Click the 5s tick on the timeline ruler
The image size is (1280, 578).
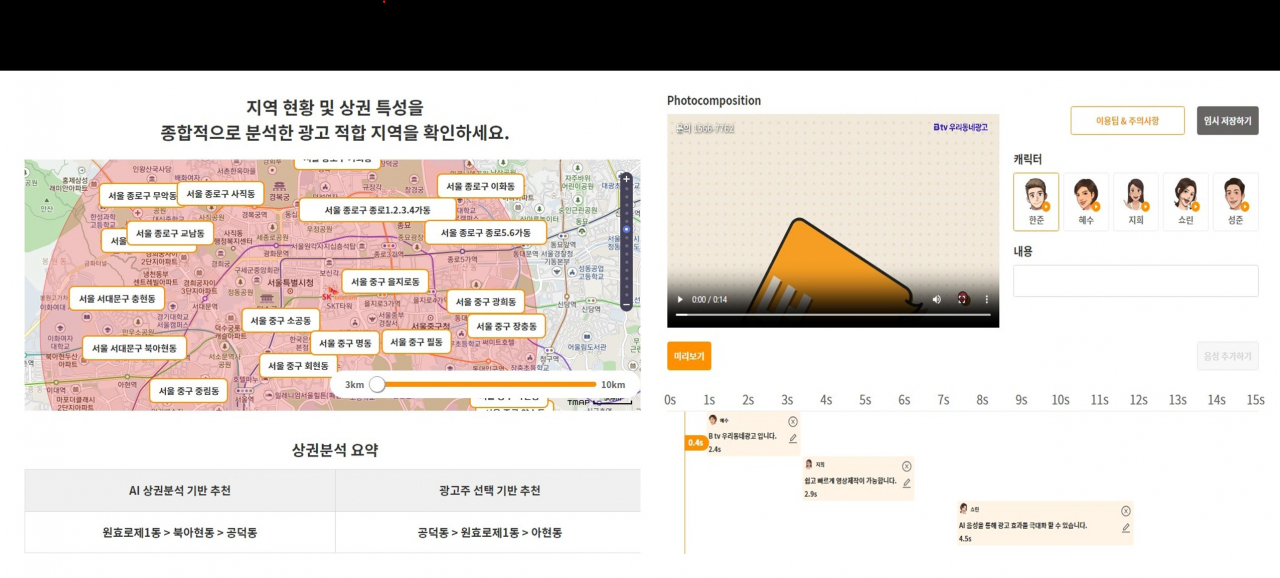pos(865,400)
